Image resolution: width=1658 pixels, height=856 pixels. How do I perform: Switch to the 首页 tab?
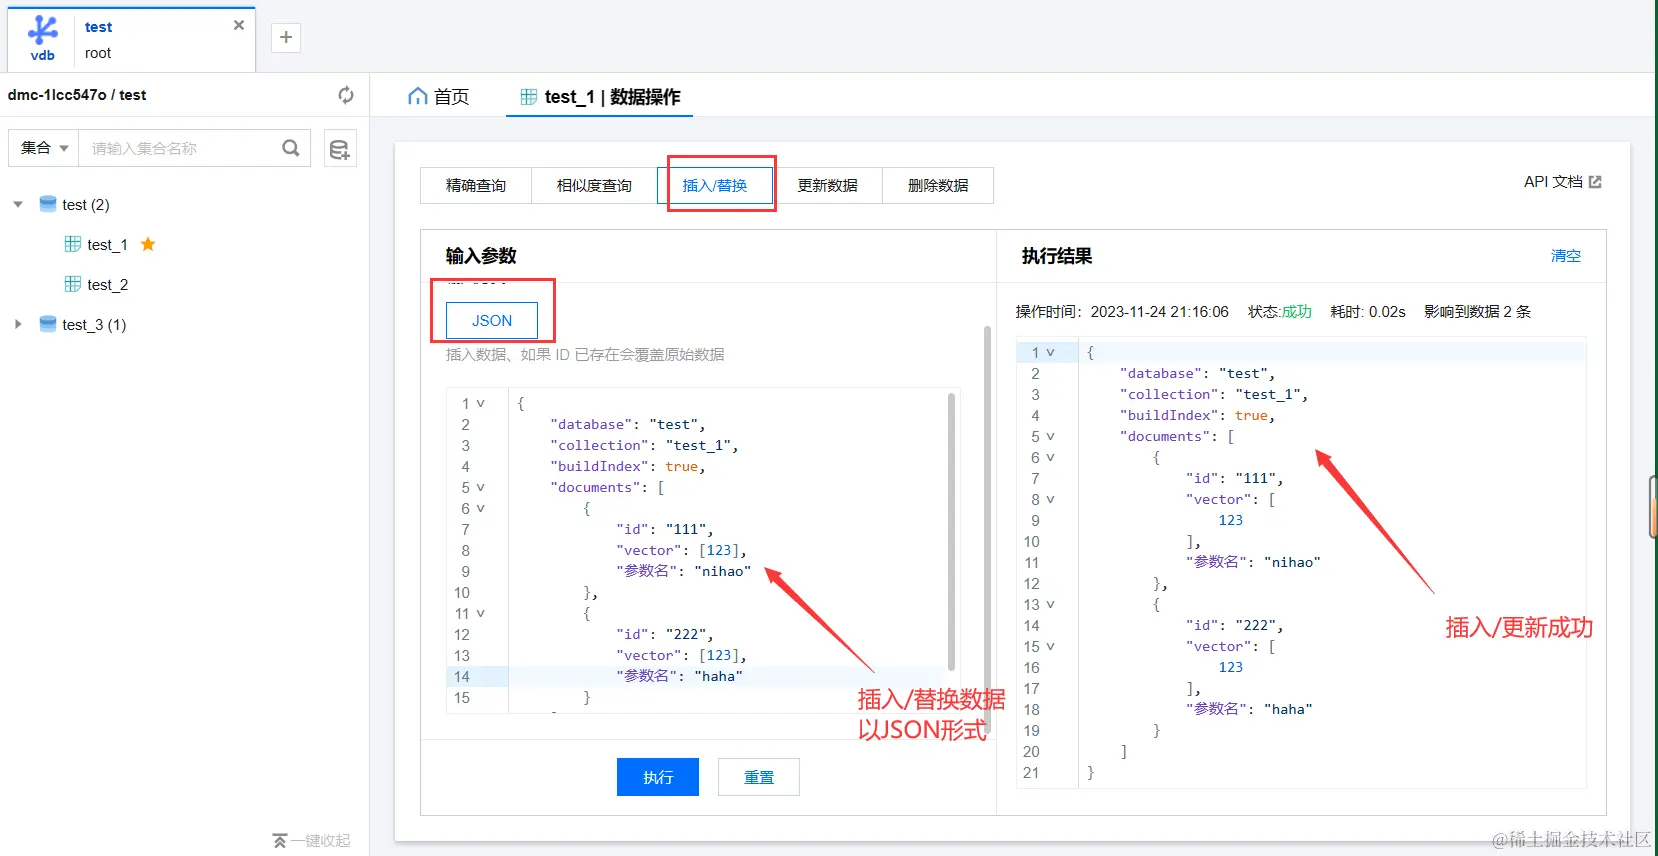pos(439,96)
